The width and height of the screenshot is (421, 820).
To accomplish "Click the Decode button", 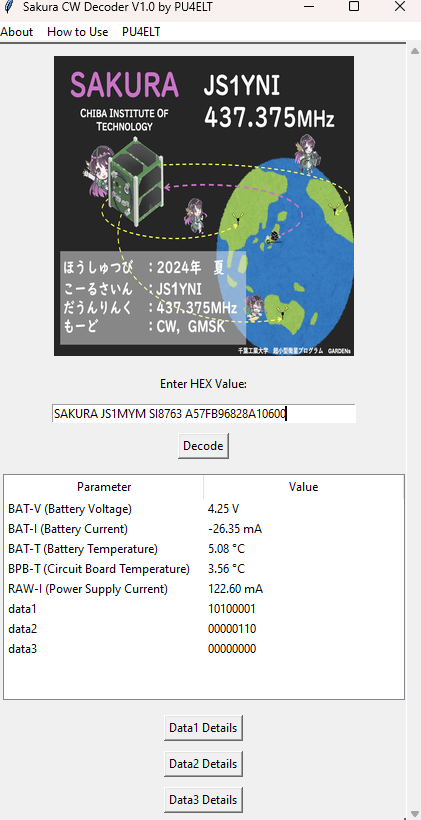I will [203, 446].
